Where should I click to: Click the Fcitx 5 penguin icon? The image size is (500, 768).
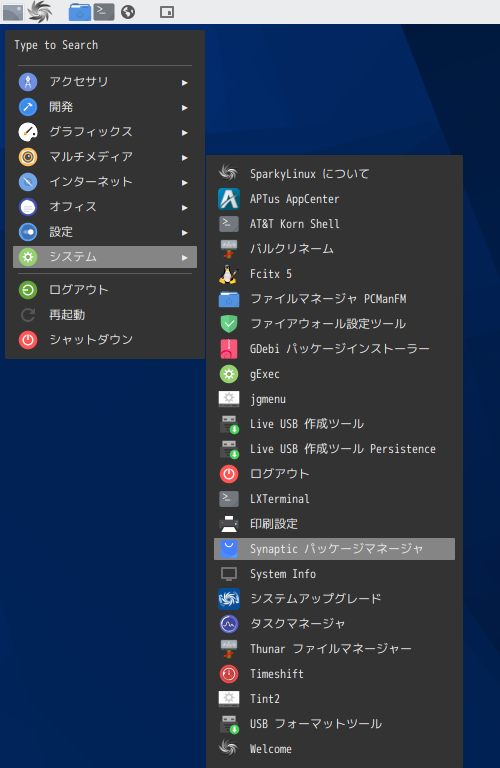pos(228,274)
